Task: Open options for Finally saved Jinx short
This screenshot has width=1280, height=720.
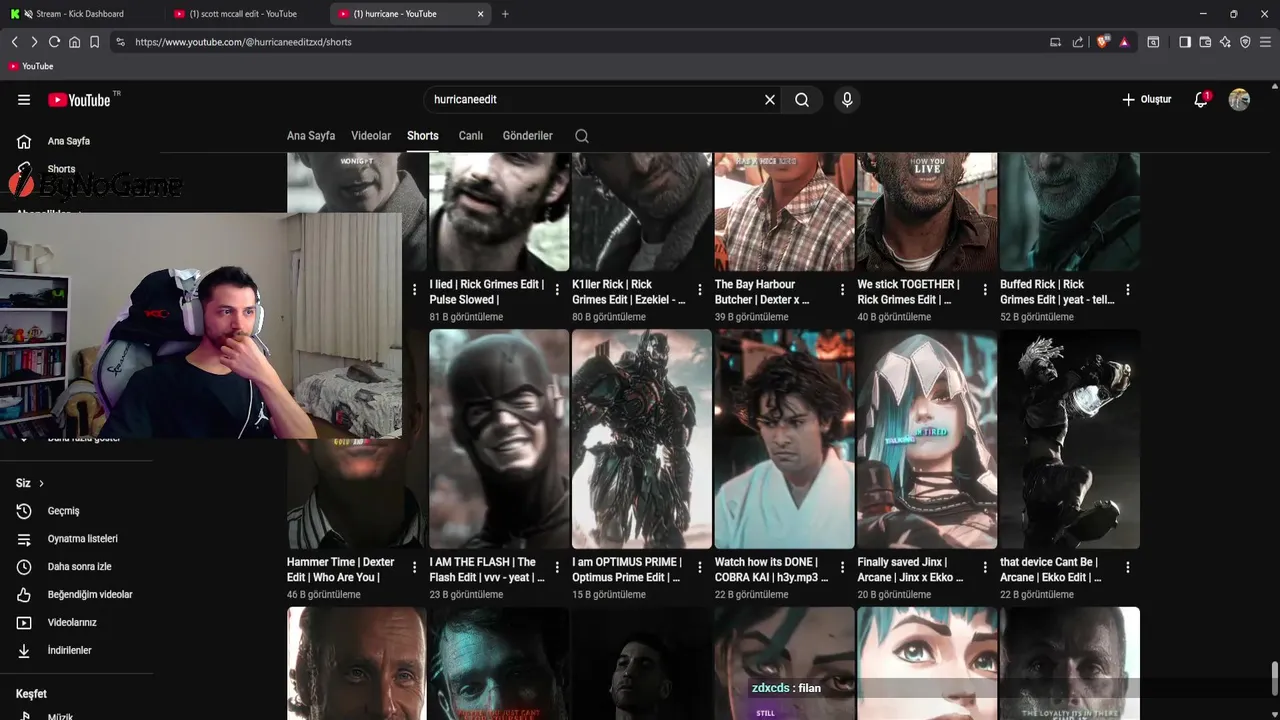Action: [x=985, y=567]
